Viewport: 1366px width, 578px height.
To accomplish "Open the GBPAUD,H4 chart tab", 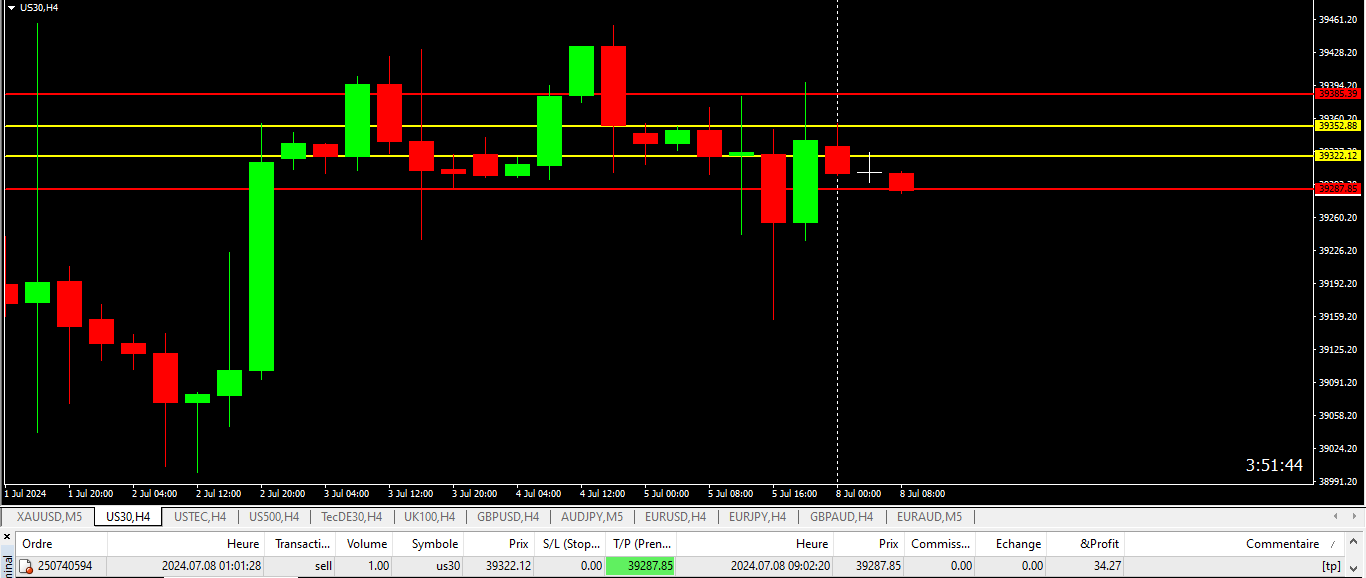I will (x=841, y=517).
